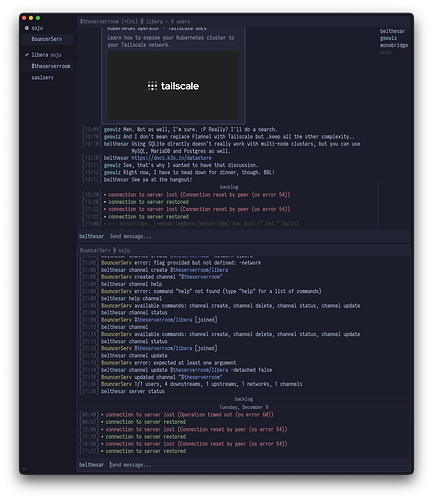Click 'Tuesday, December 9' date in BouncerServ pane
The width and height of the screenshot is (432, 500).
pos(244,407)
